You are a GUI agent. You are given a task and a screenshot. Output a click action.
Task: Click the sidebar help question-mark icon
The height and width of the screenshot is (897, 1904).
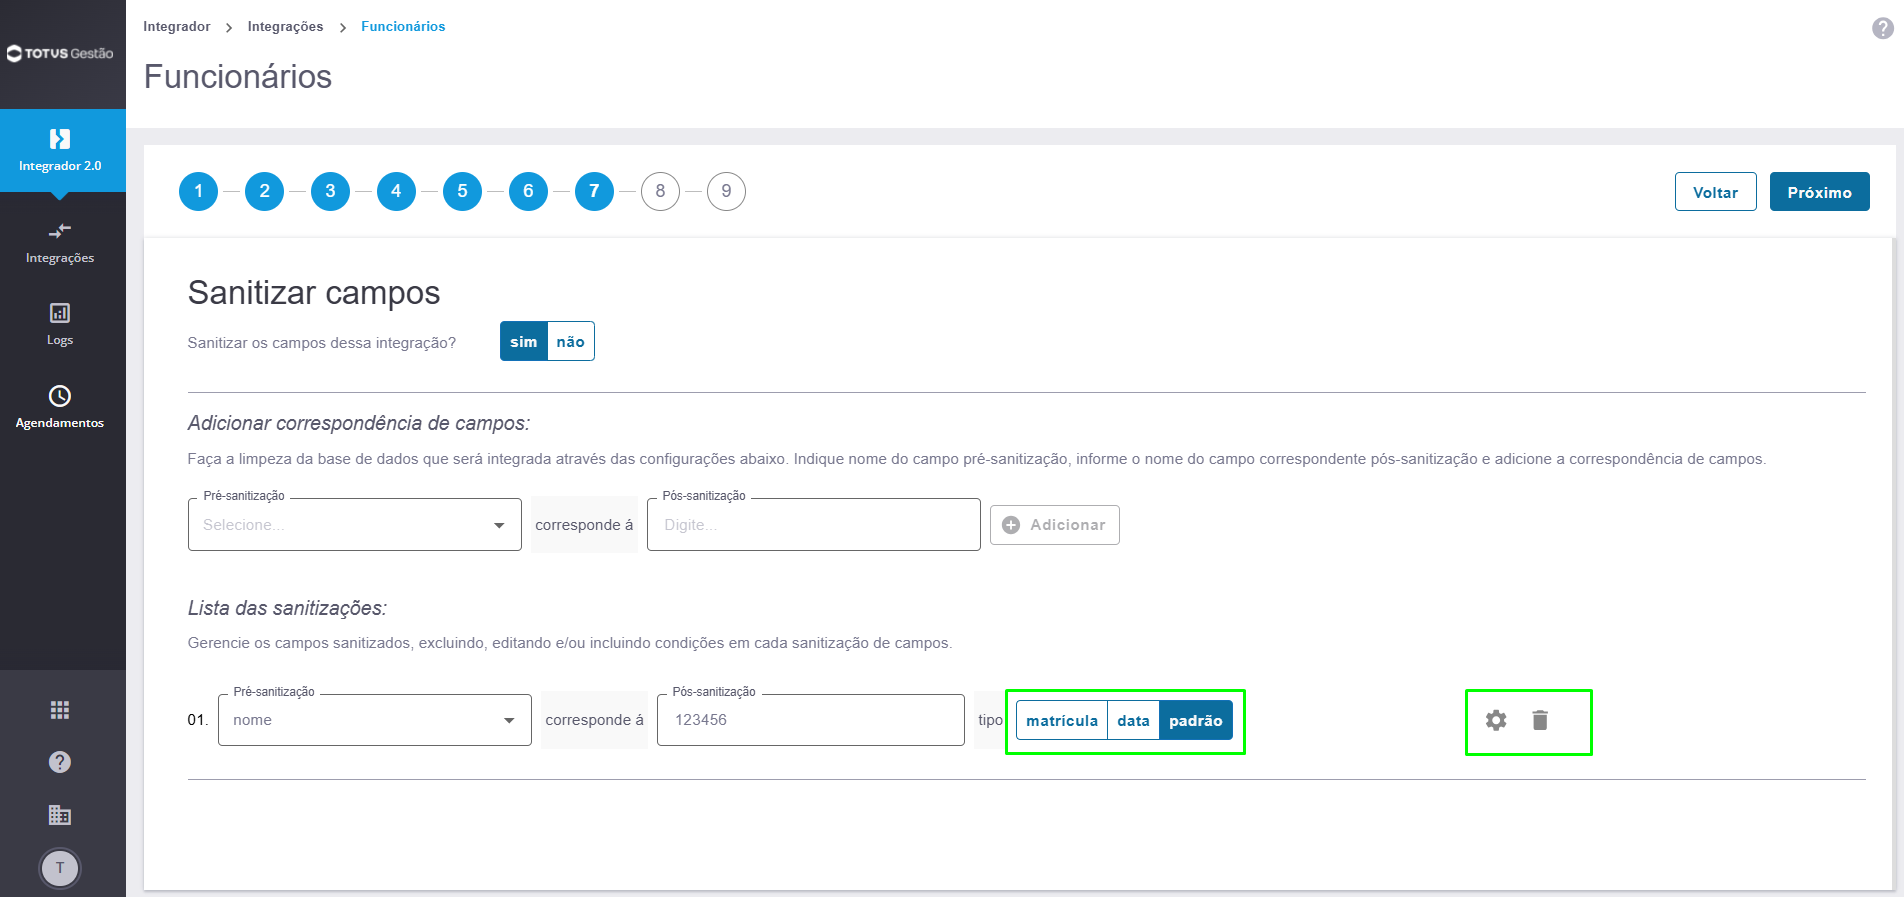(60, 762)
